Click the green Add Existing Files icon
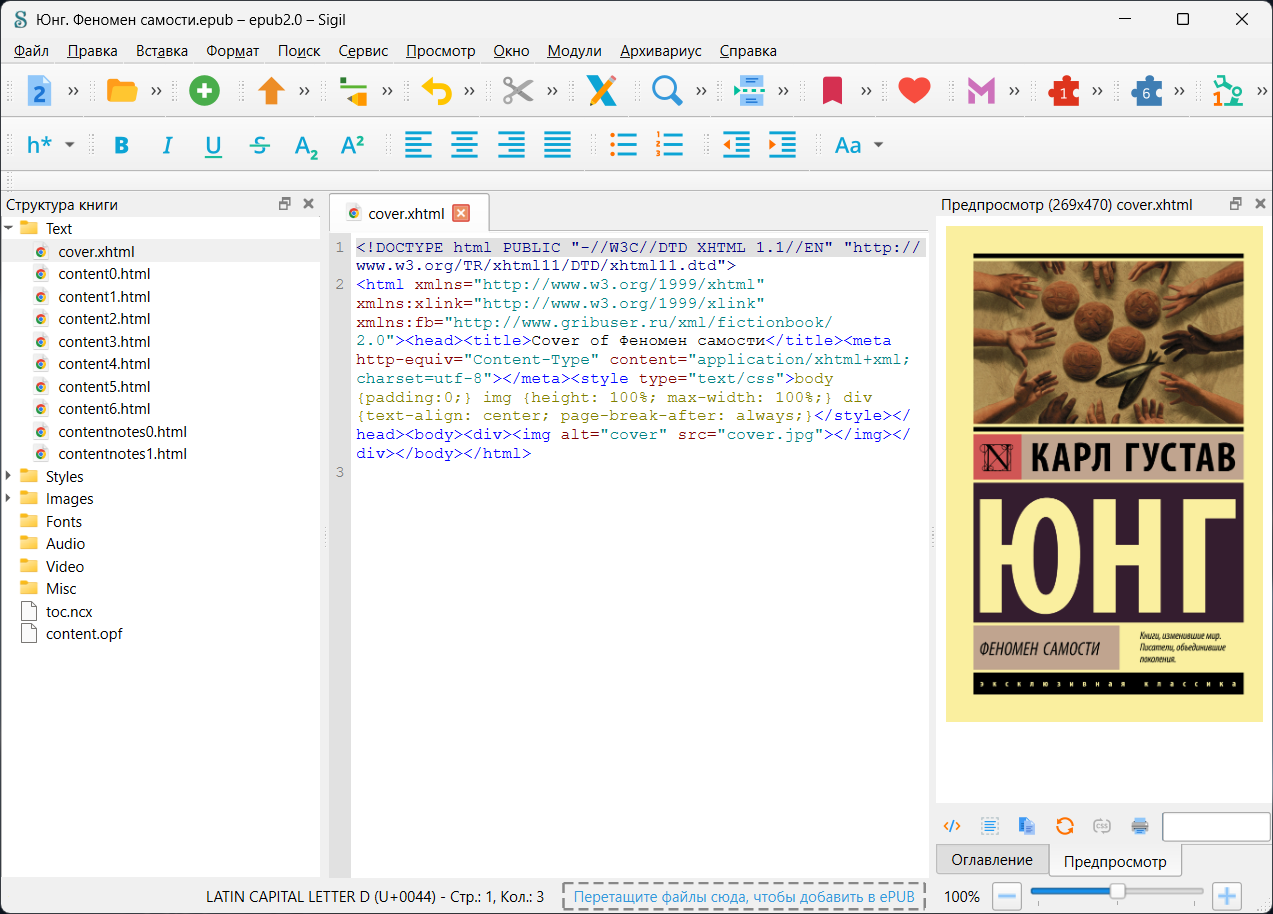The width and height of the screenshot is (1273, 914). [204, 91]
